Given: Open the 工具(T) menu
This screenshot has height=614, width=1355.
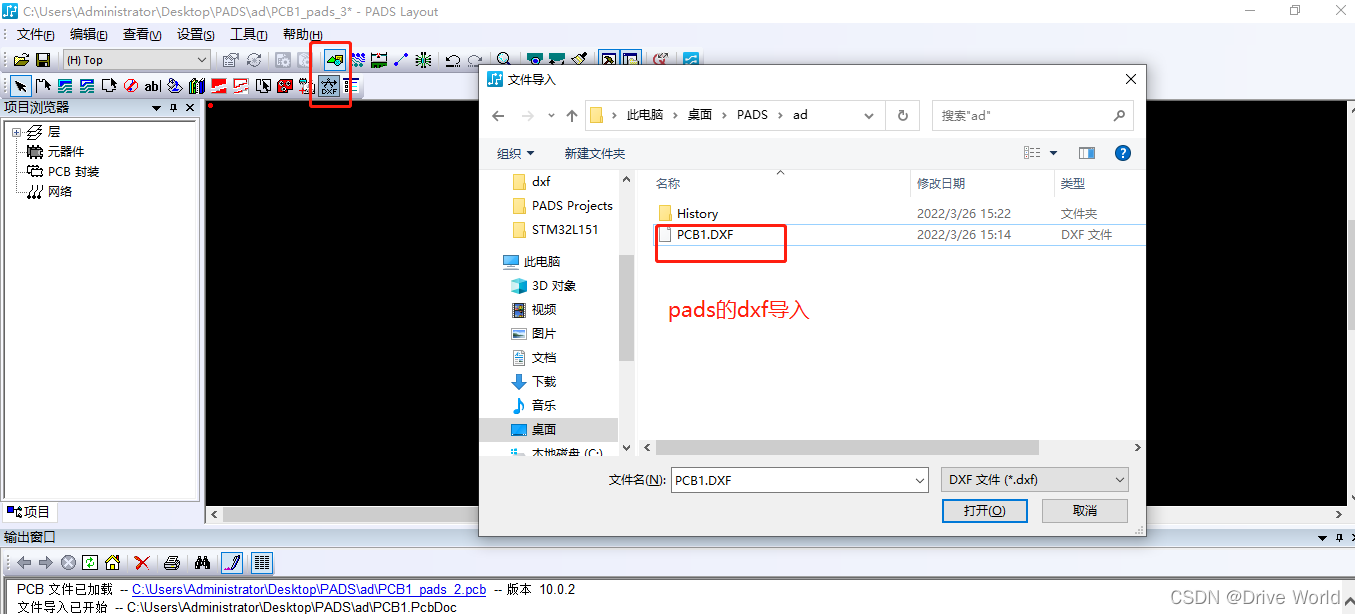Looking at the screenshot, I should coord(249,34).
